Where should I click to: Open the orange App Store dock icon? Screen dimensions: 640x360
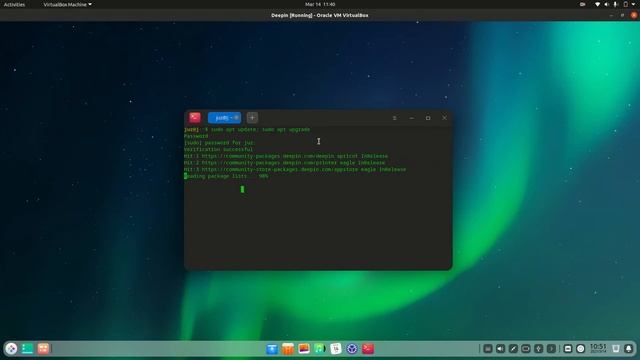tap(288, 349)
